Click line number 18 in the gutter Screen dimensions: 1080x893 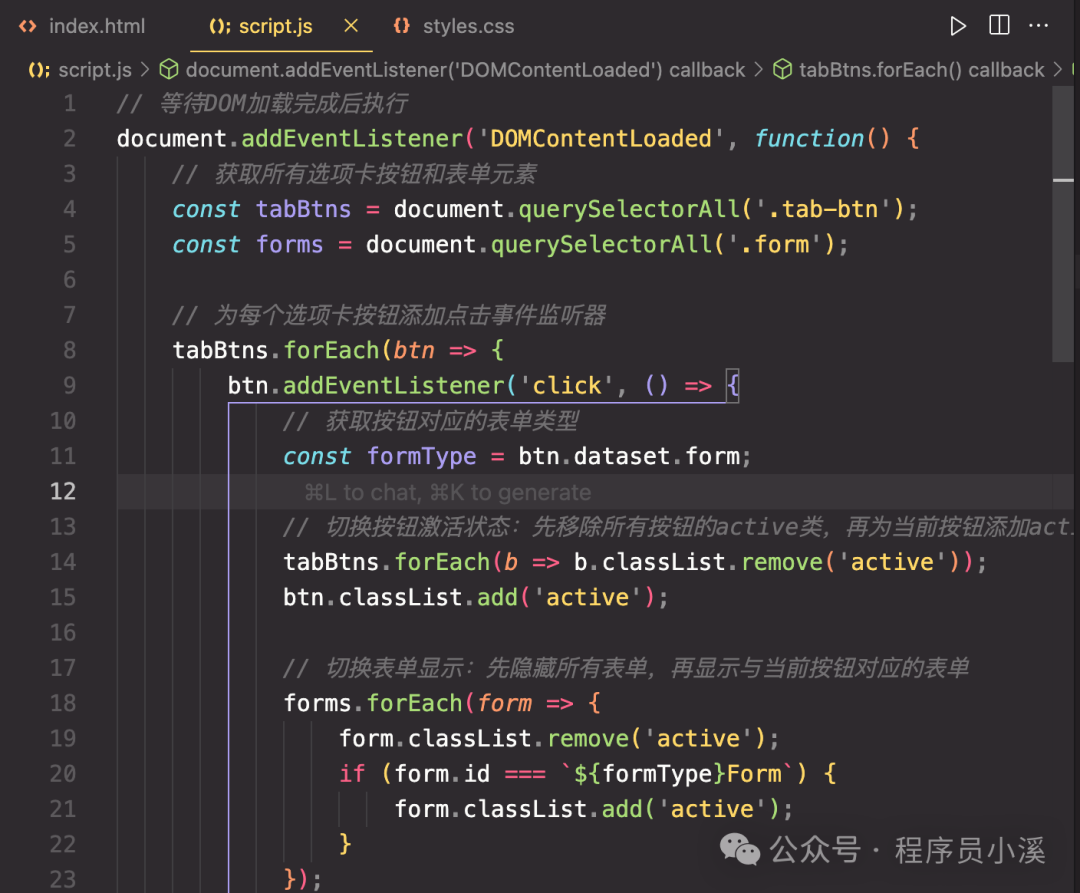coord(62,703)
